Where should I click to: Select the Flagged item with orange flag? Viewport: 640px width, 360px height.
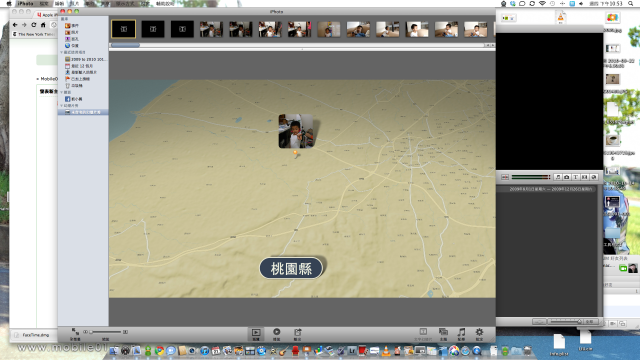coord(78,79)
